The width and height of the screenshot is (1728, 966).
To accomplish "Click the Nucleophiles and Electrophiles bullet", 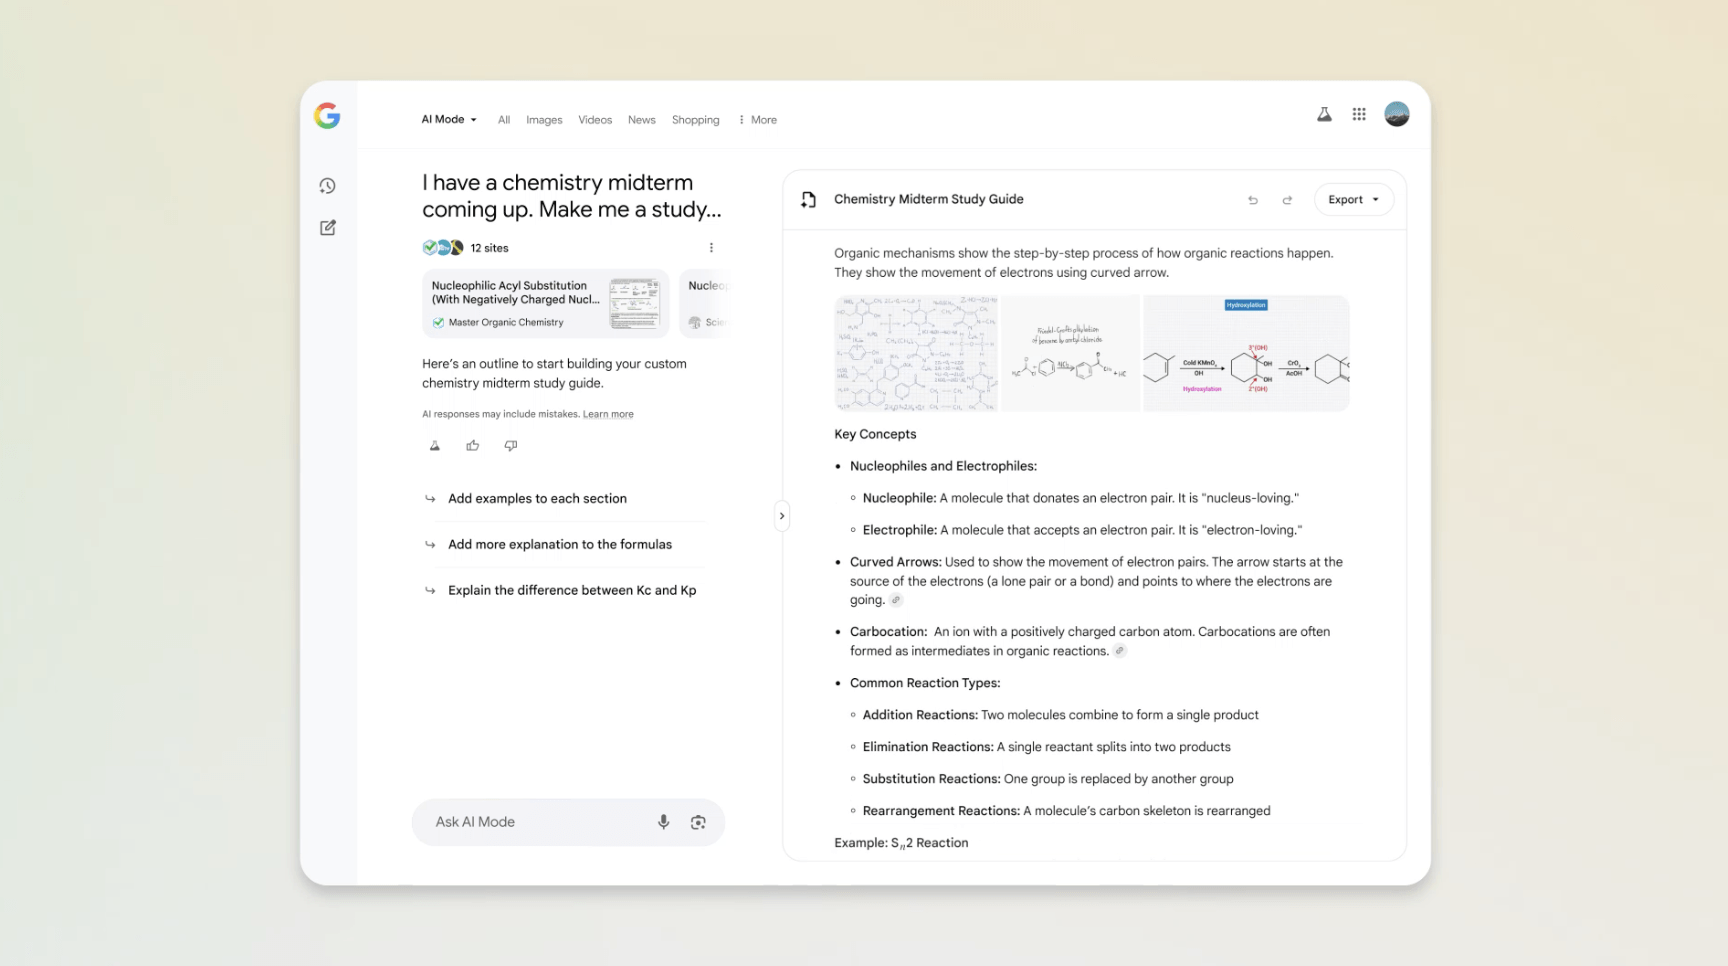I will click(x=943, y=466).
